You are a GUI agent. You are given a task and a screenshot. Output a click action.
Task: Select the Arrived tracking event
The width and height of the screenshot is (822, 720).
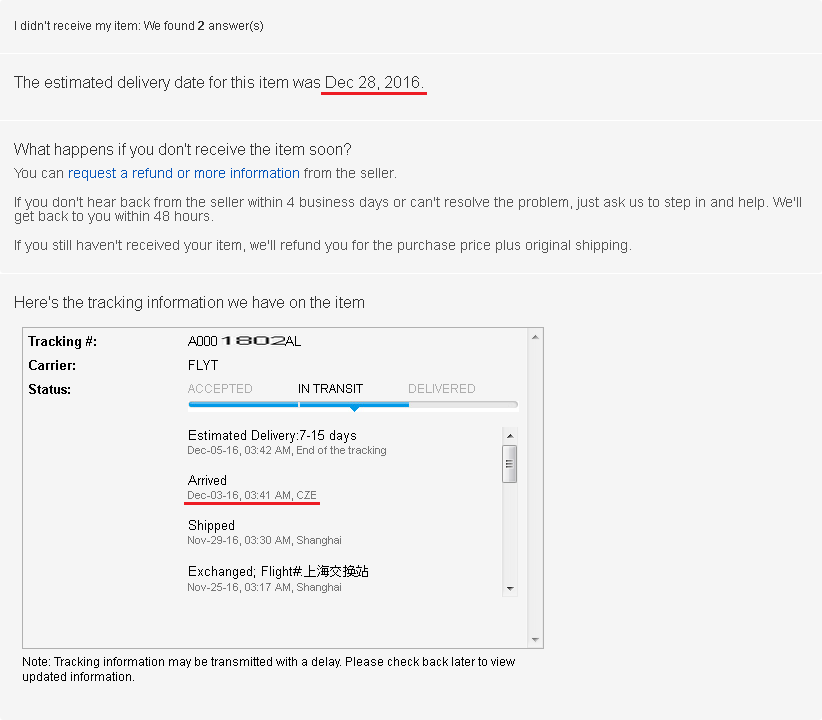click(207, 481)
